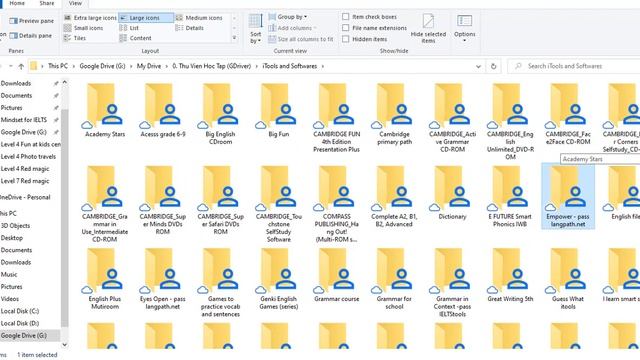Open the Cambridge primary path folder
The height and width of the screenshot is (360, 640).
pyautogui.click(x=394, y=113)
